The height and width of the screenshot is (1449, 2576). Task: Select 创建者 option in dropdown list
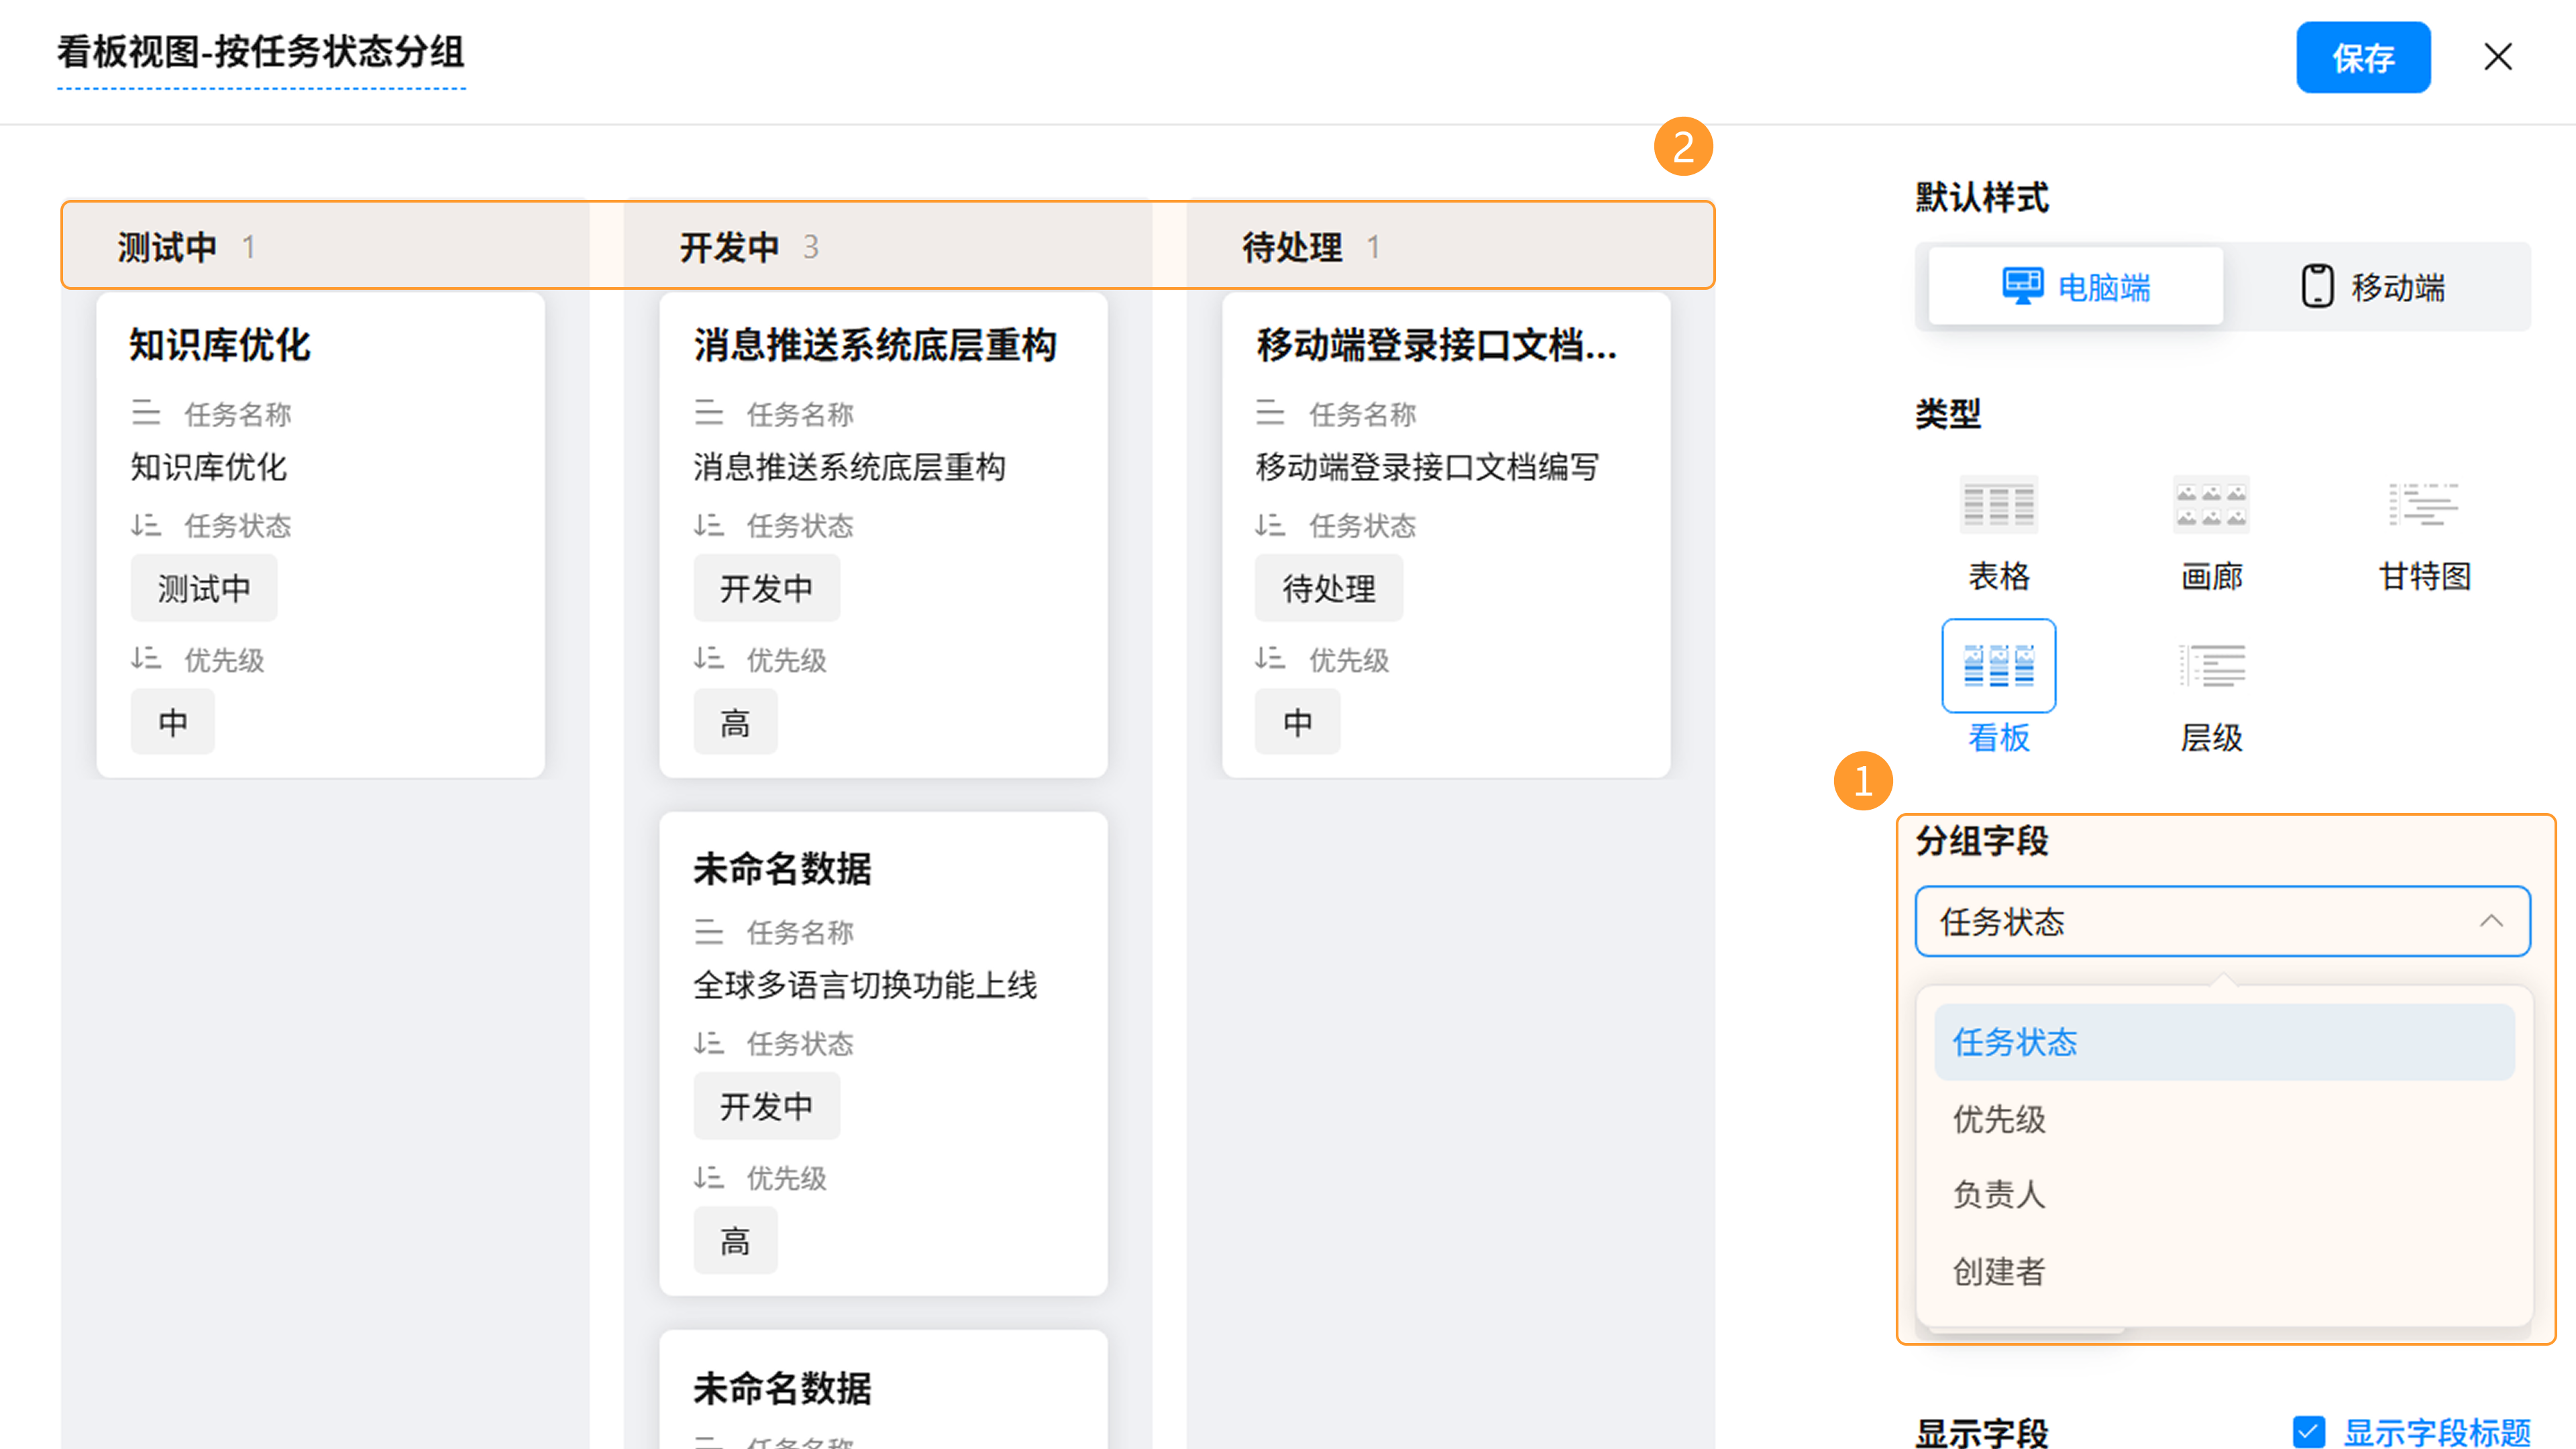pyautogui.click(x=1999, y=1271)
